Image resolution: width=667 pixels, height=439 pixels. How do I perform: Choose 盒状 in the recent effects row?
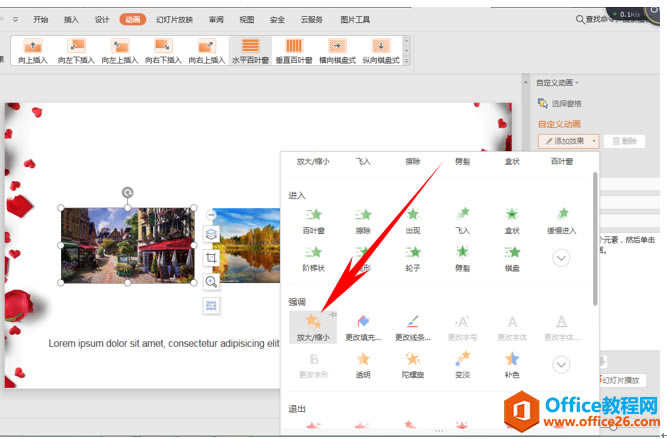point(512,162)
